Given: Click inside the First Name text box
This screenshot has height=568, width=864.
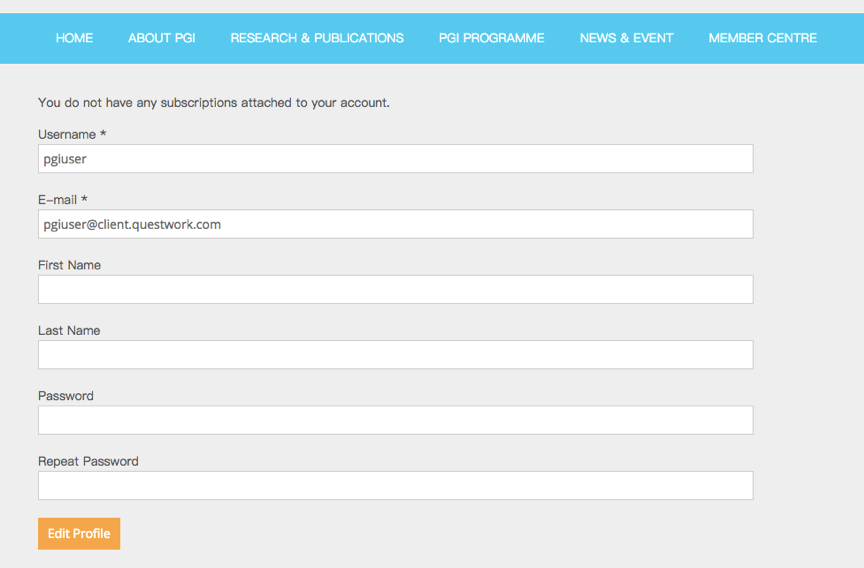Looking at the screenshot, I should tap(395, 290).
